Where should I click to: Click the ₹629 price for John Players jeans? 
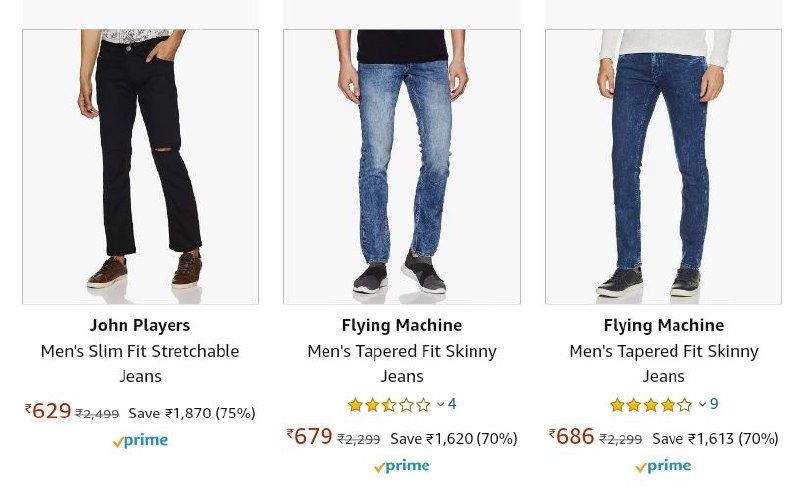[x=49, y=411]
